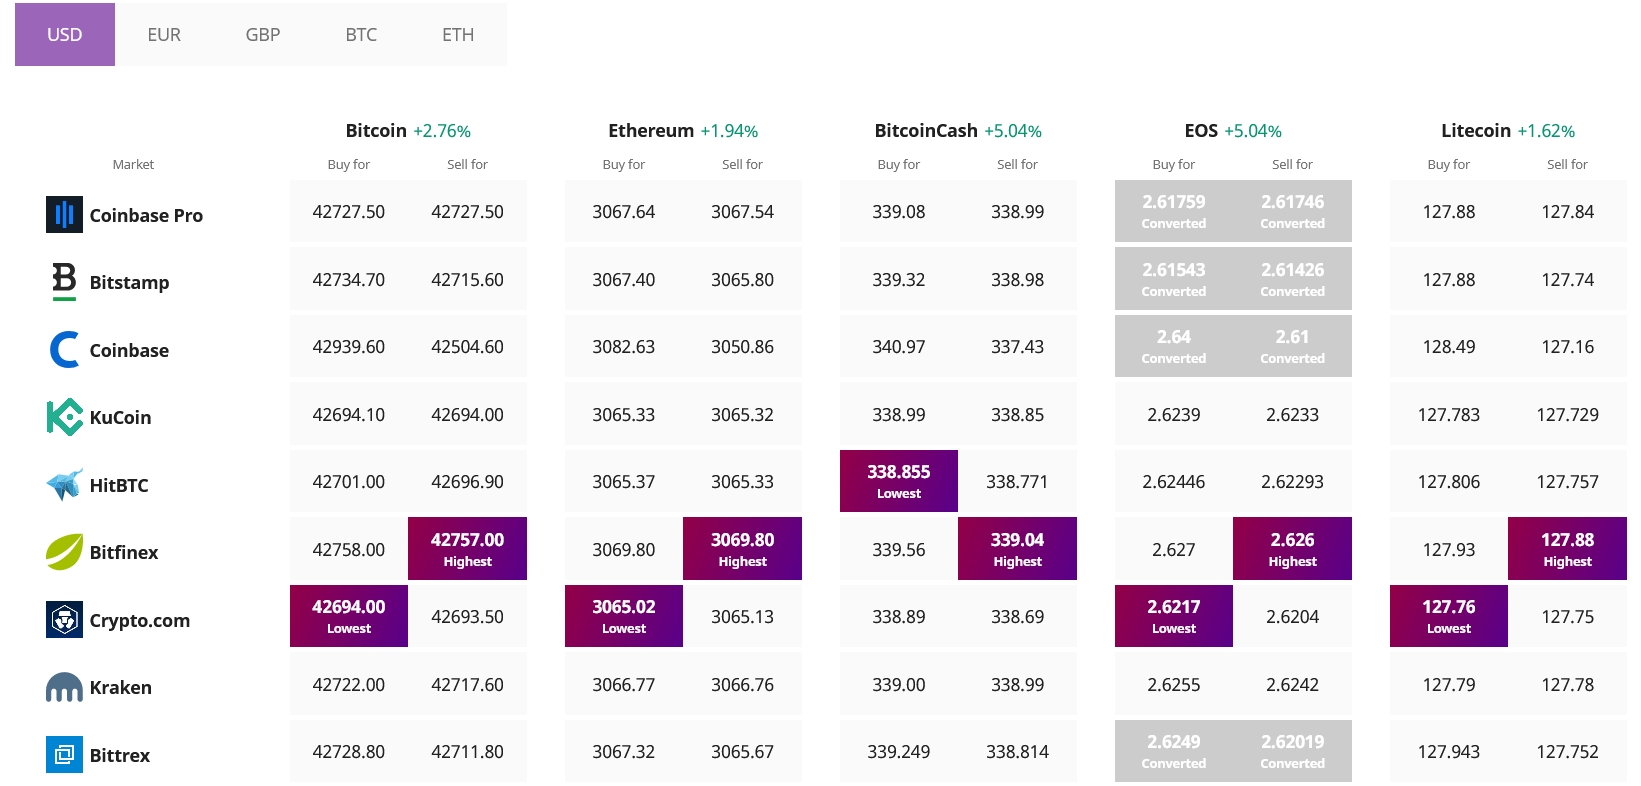Click the Litecoin column heading
The image size is (1641, 786).
pos(1476,131)
